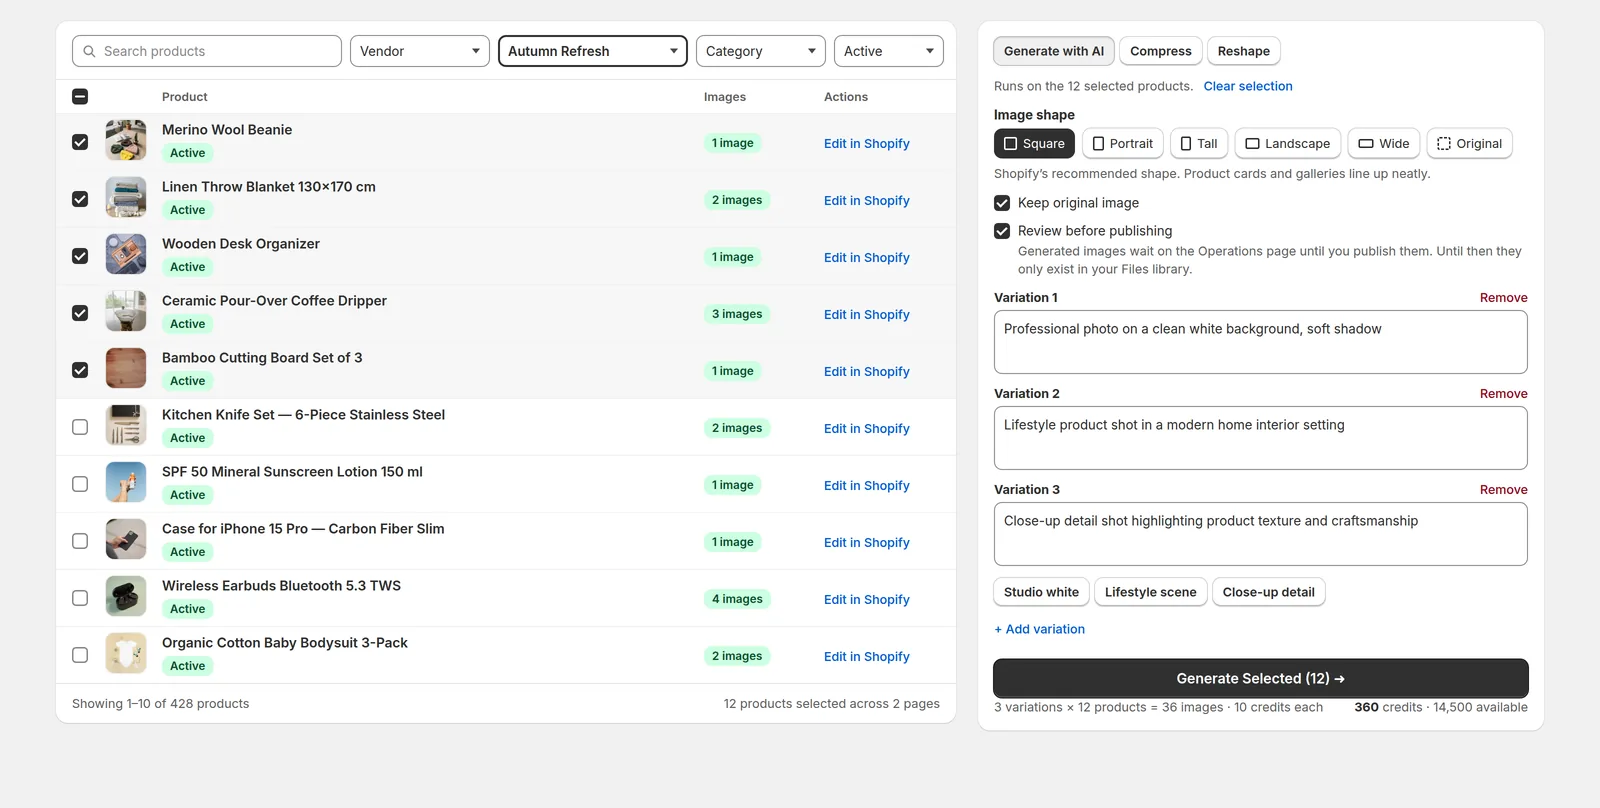The image size is (1600, 808).
Task: Switch to Generate with AI tab
Action: click(1054, 51)
